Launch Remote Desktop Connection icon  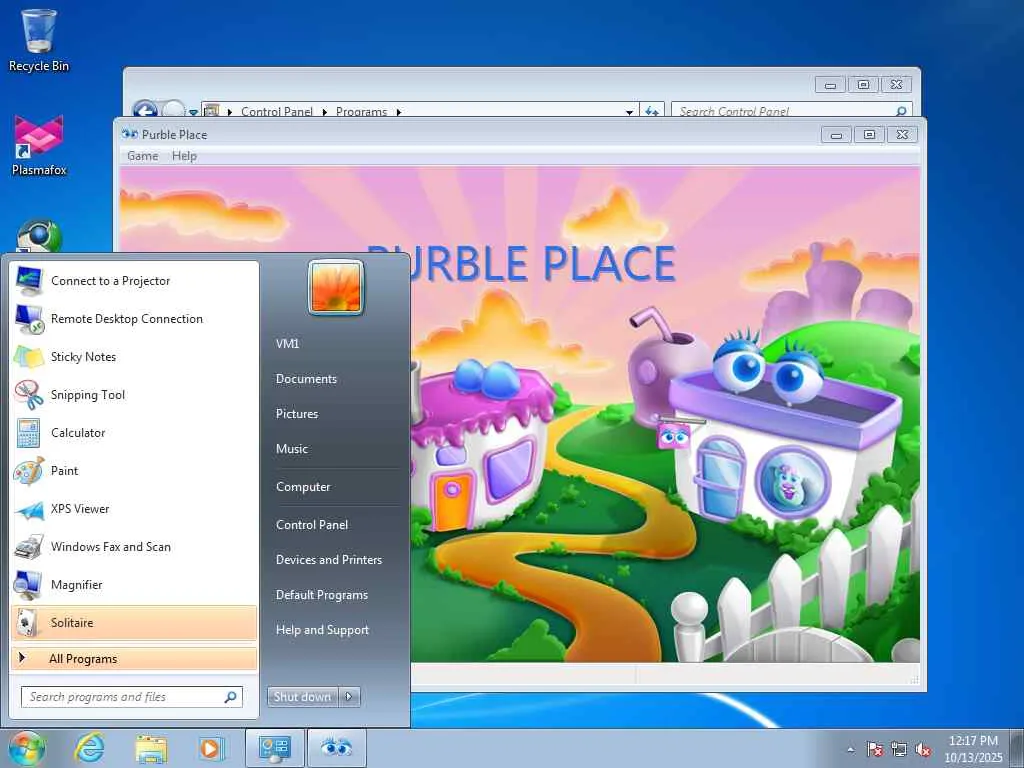click(29, 319)
